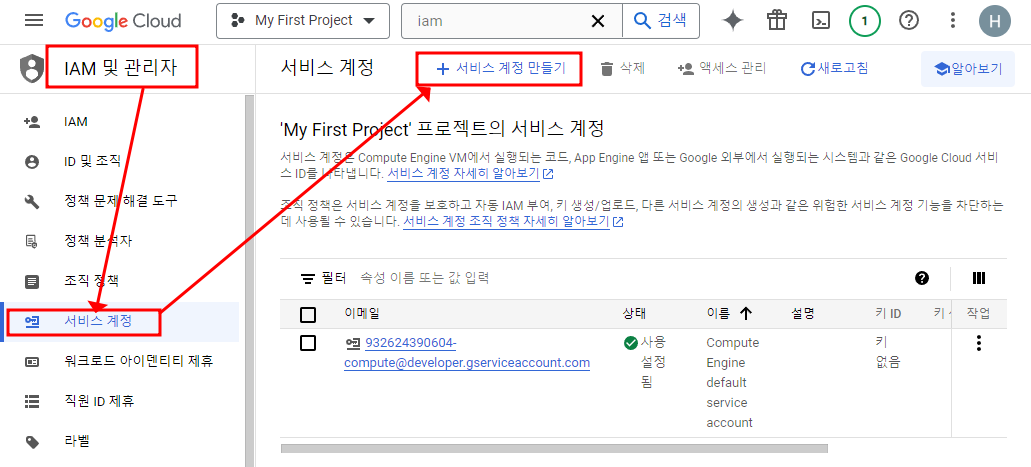Click the ID 및 조직 person icon
The width and height of the screenshot is (1031, 467).
[32, 162]
